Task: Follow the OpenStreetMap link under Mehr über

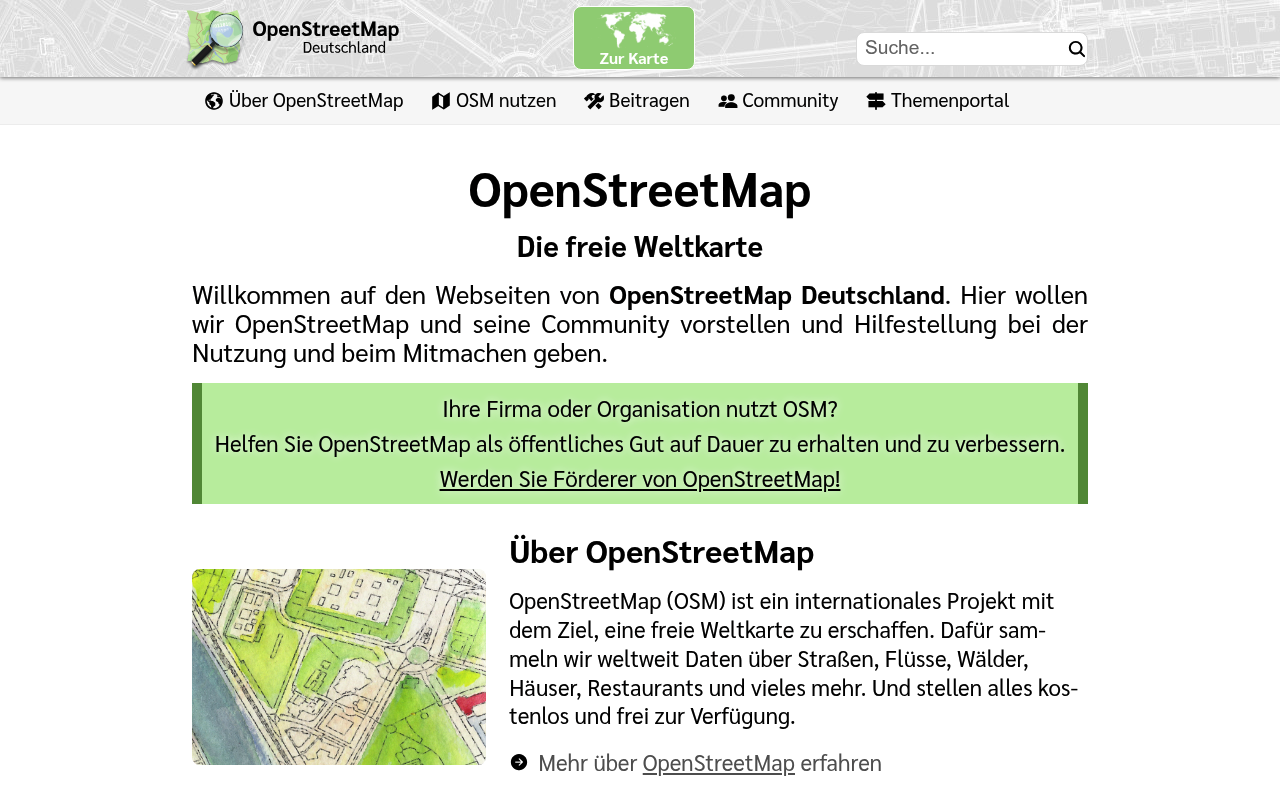Action: point(719,763)
